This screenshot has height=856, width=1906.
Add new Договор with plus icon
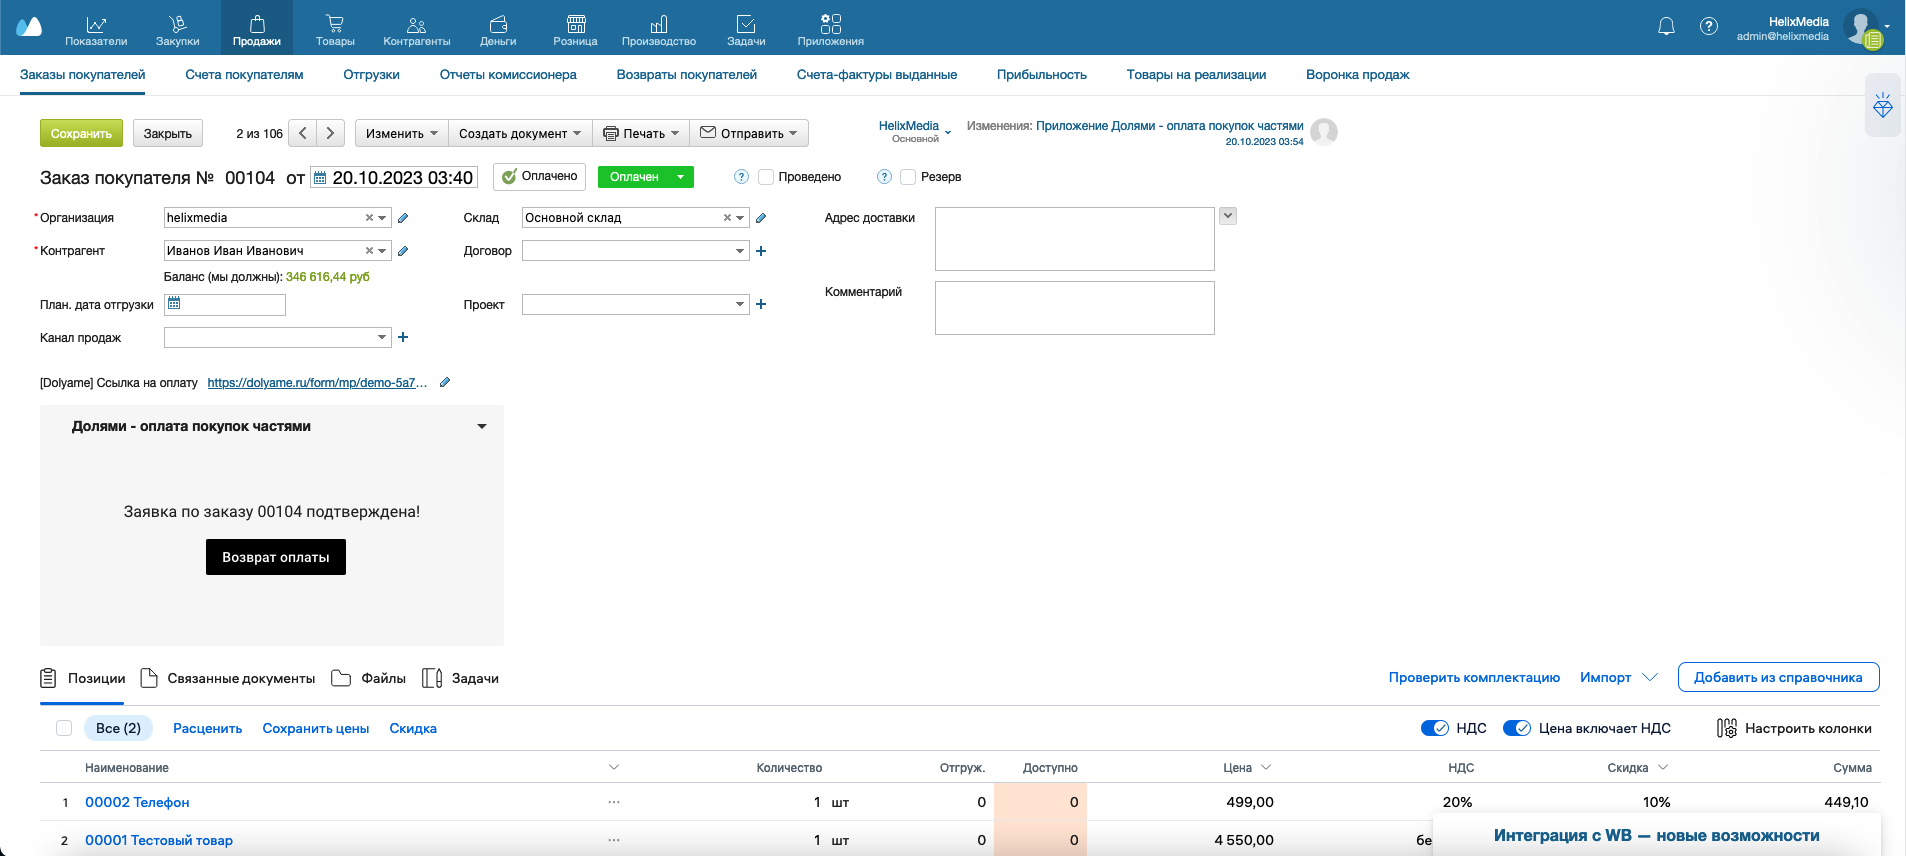[x=761, y=251]
